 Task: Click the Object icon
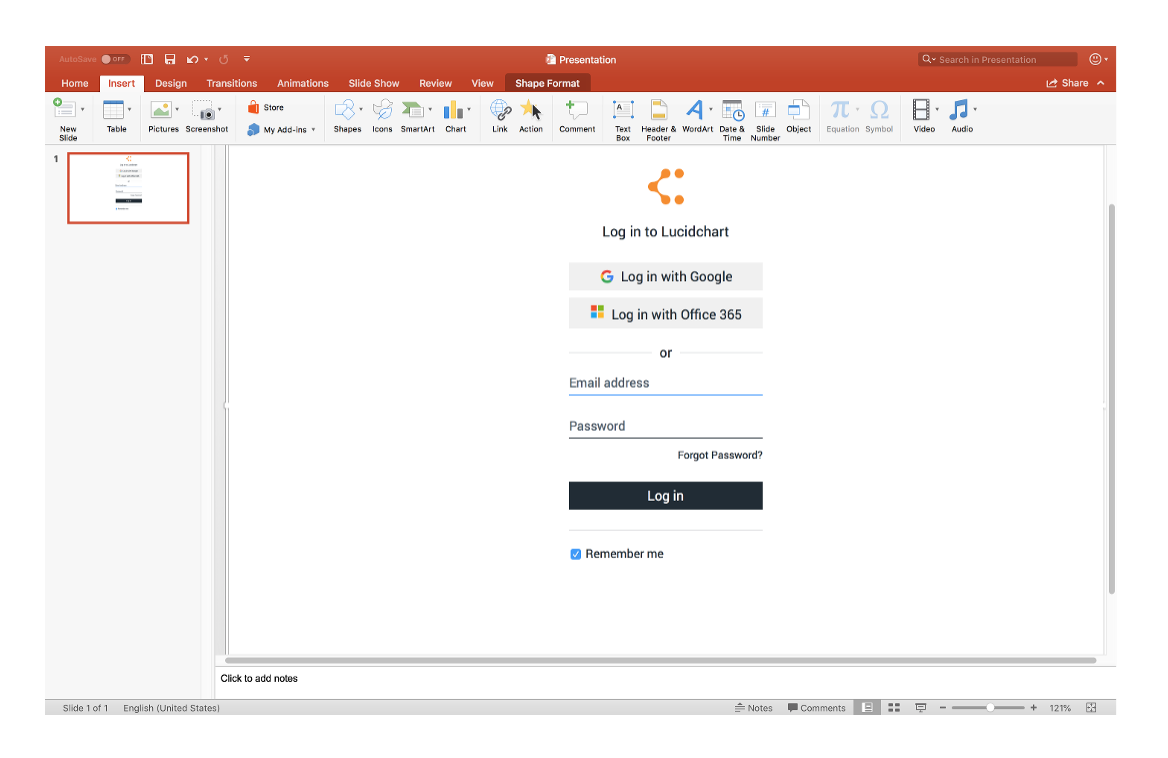[799, 110]
